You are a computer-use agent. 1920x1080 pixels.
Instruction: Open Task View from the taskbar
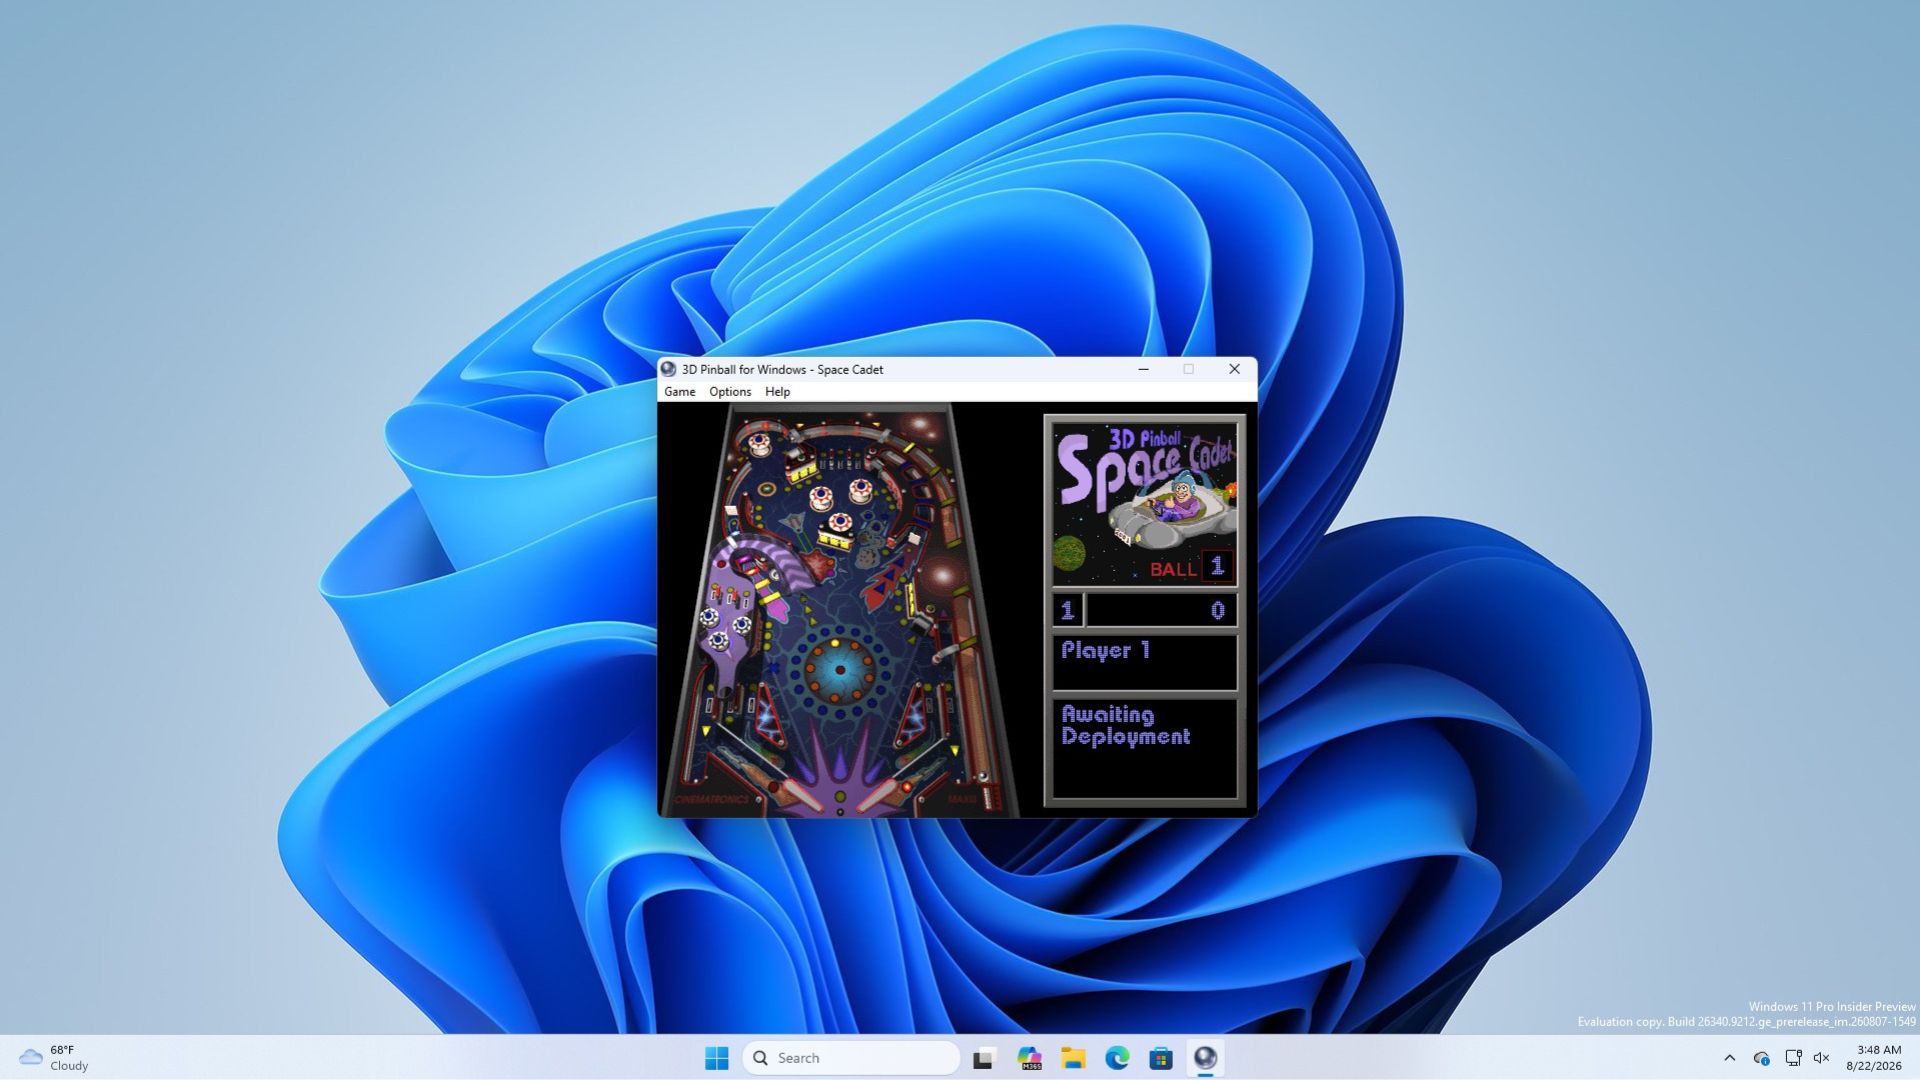(984, 1058)
